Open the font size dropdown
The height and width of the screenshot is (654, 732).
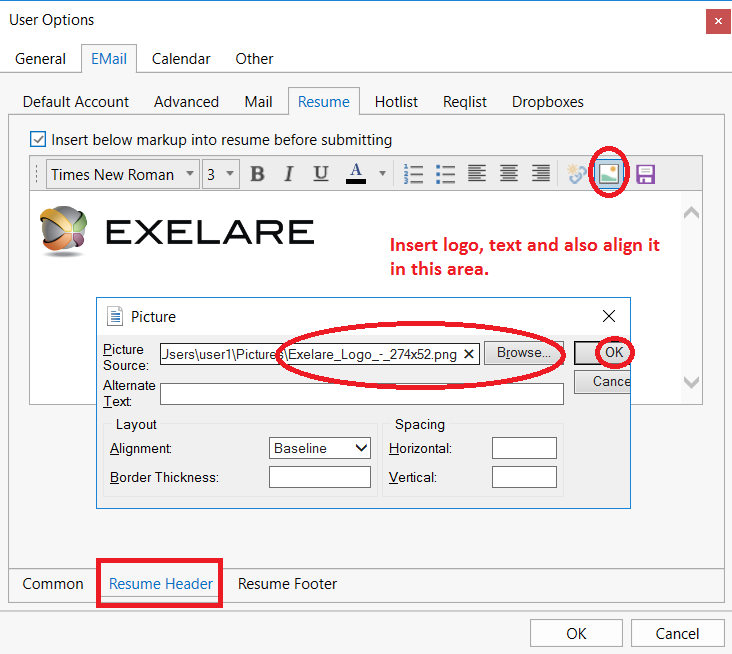pyautogui.click(x=221, y=174)
